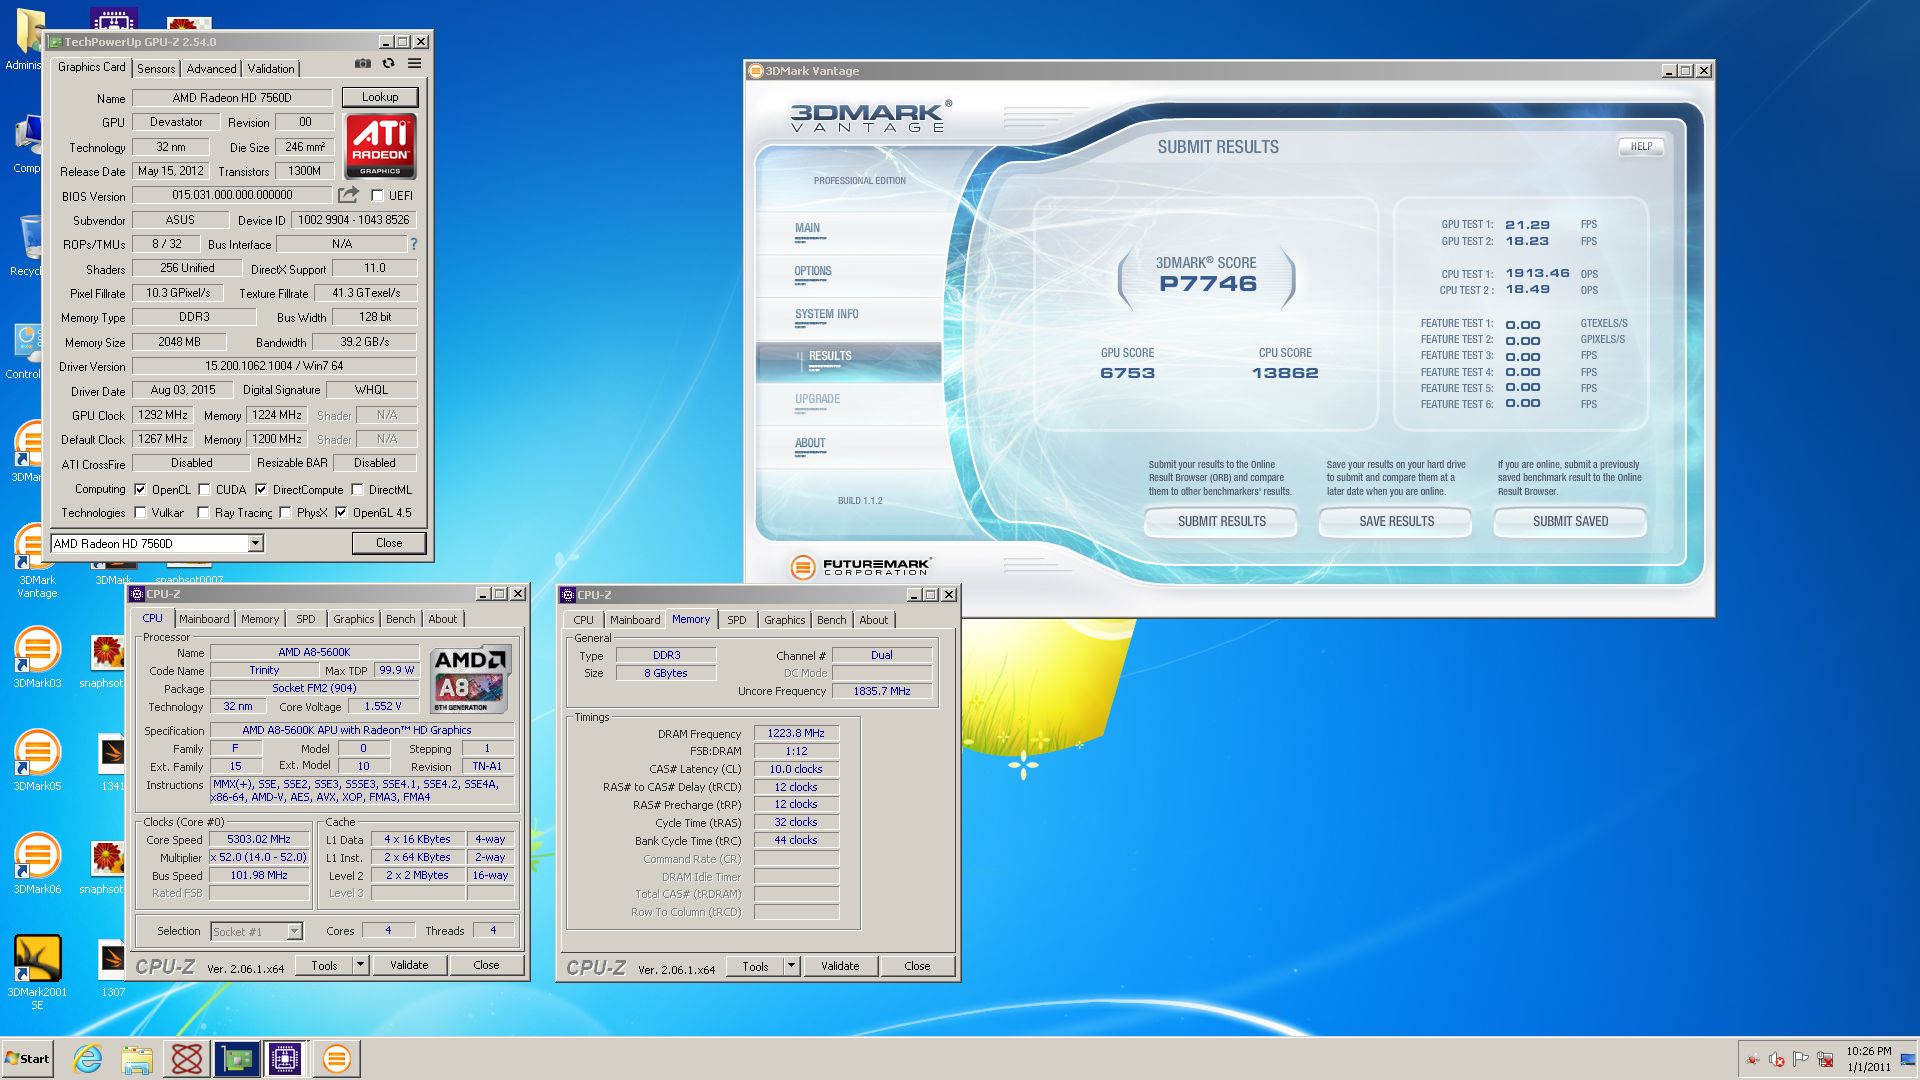Open SPD tab in CPU-Z Memory window

(737, 620)
